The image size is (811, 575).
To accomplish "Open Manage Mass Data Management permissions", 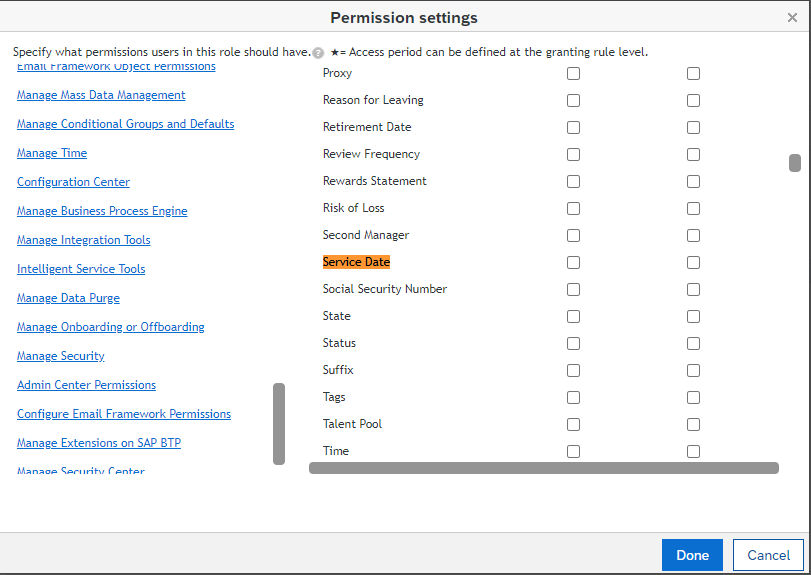I will (x=101, y=95).
